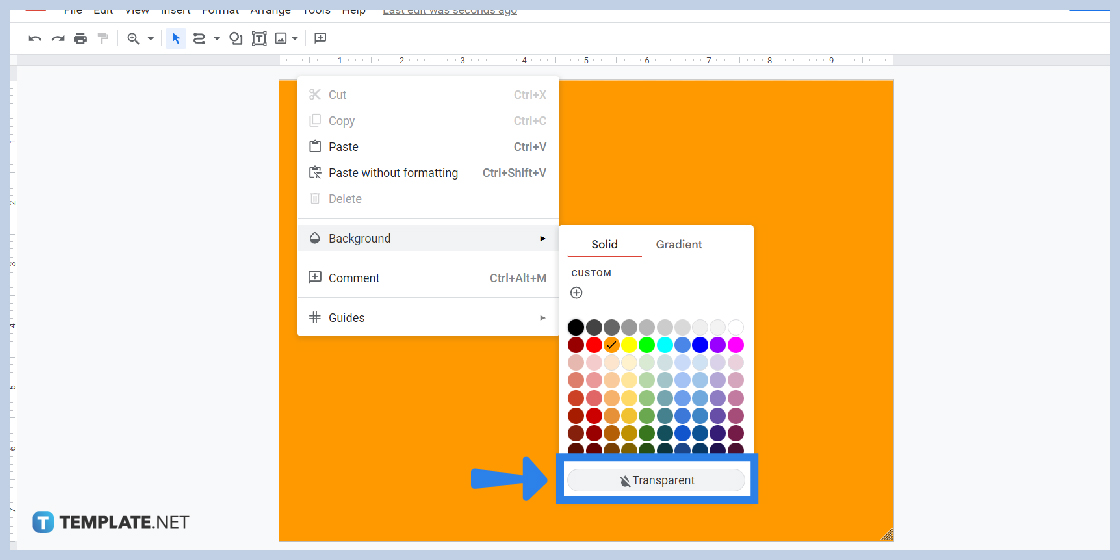1120x560 pixels.
Task: Choose Paste without formatting
Action: point(393,173)
